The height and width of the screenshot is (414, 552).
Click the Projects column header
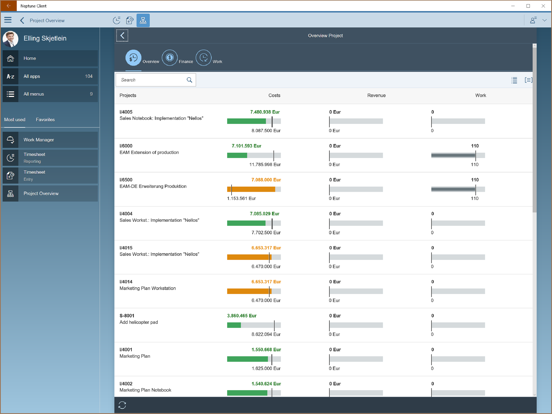click(x=128, y=95)
